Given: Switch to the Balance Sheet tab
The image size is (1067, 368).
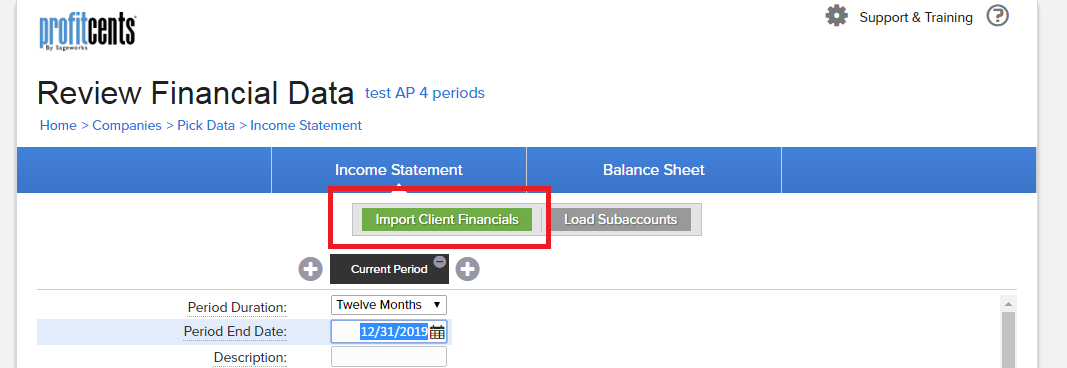Looking at the screenshot, I should click(654, 169).
